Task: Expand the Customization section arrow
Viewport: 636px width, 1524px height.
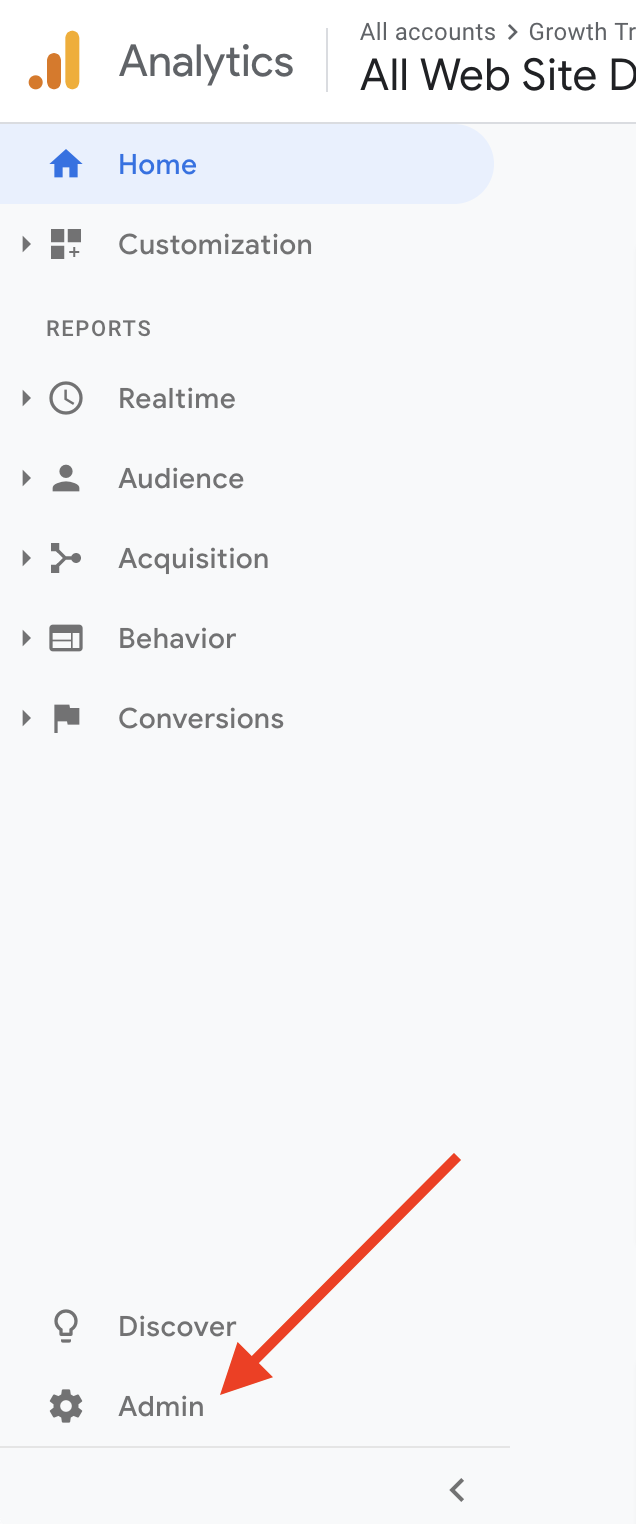Action: pos(27,244)
